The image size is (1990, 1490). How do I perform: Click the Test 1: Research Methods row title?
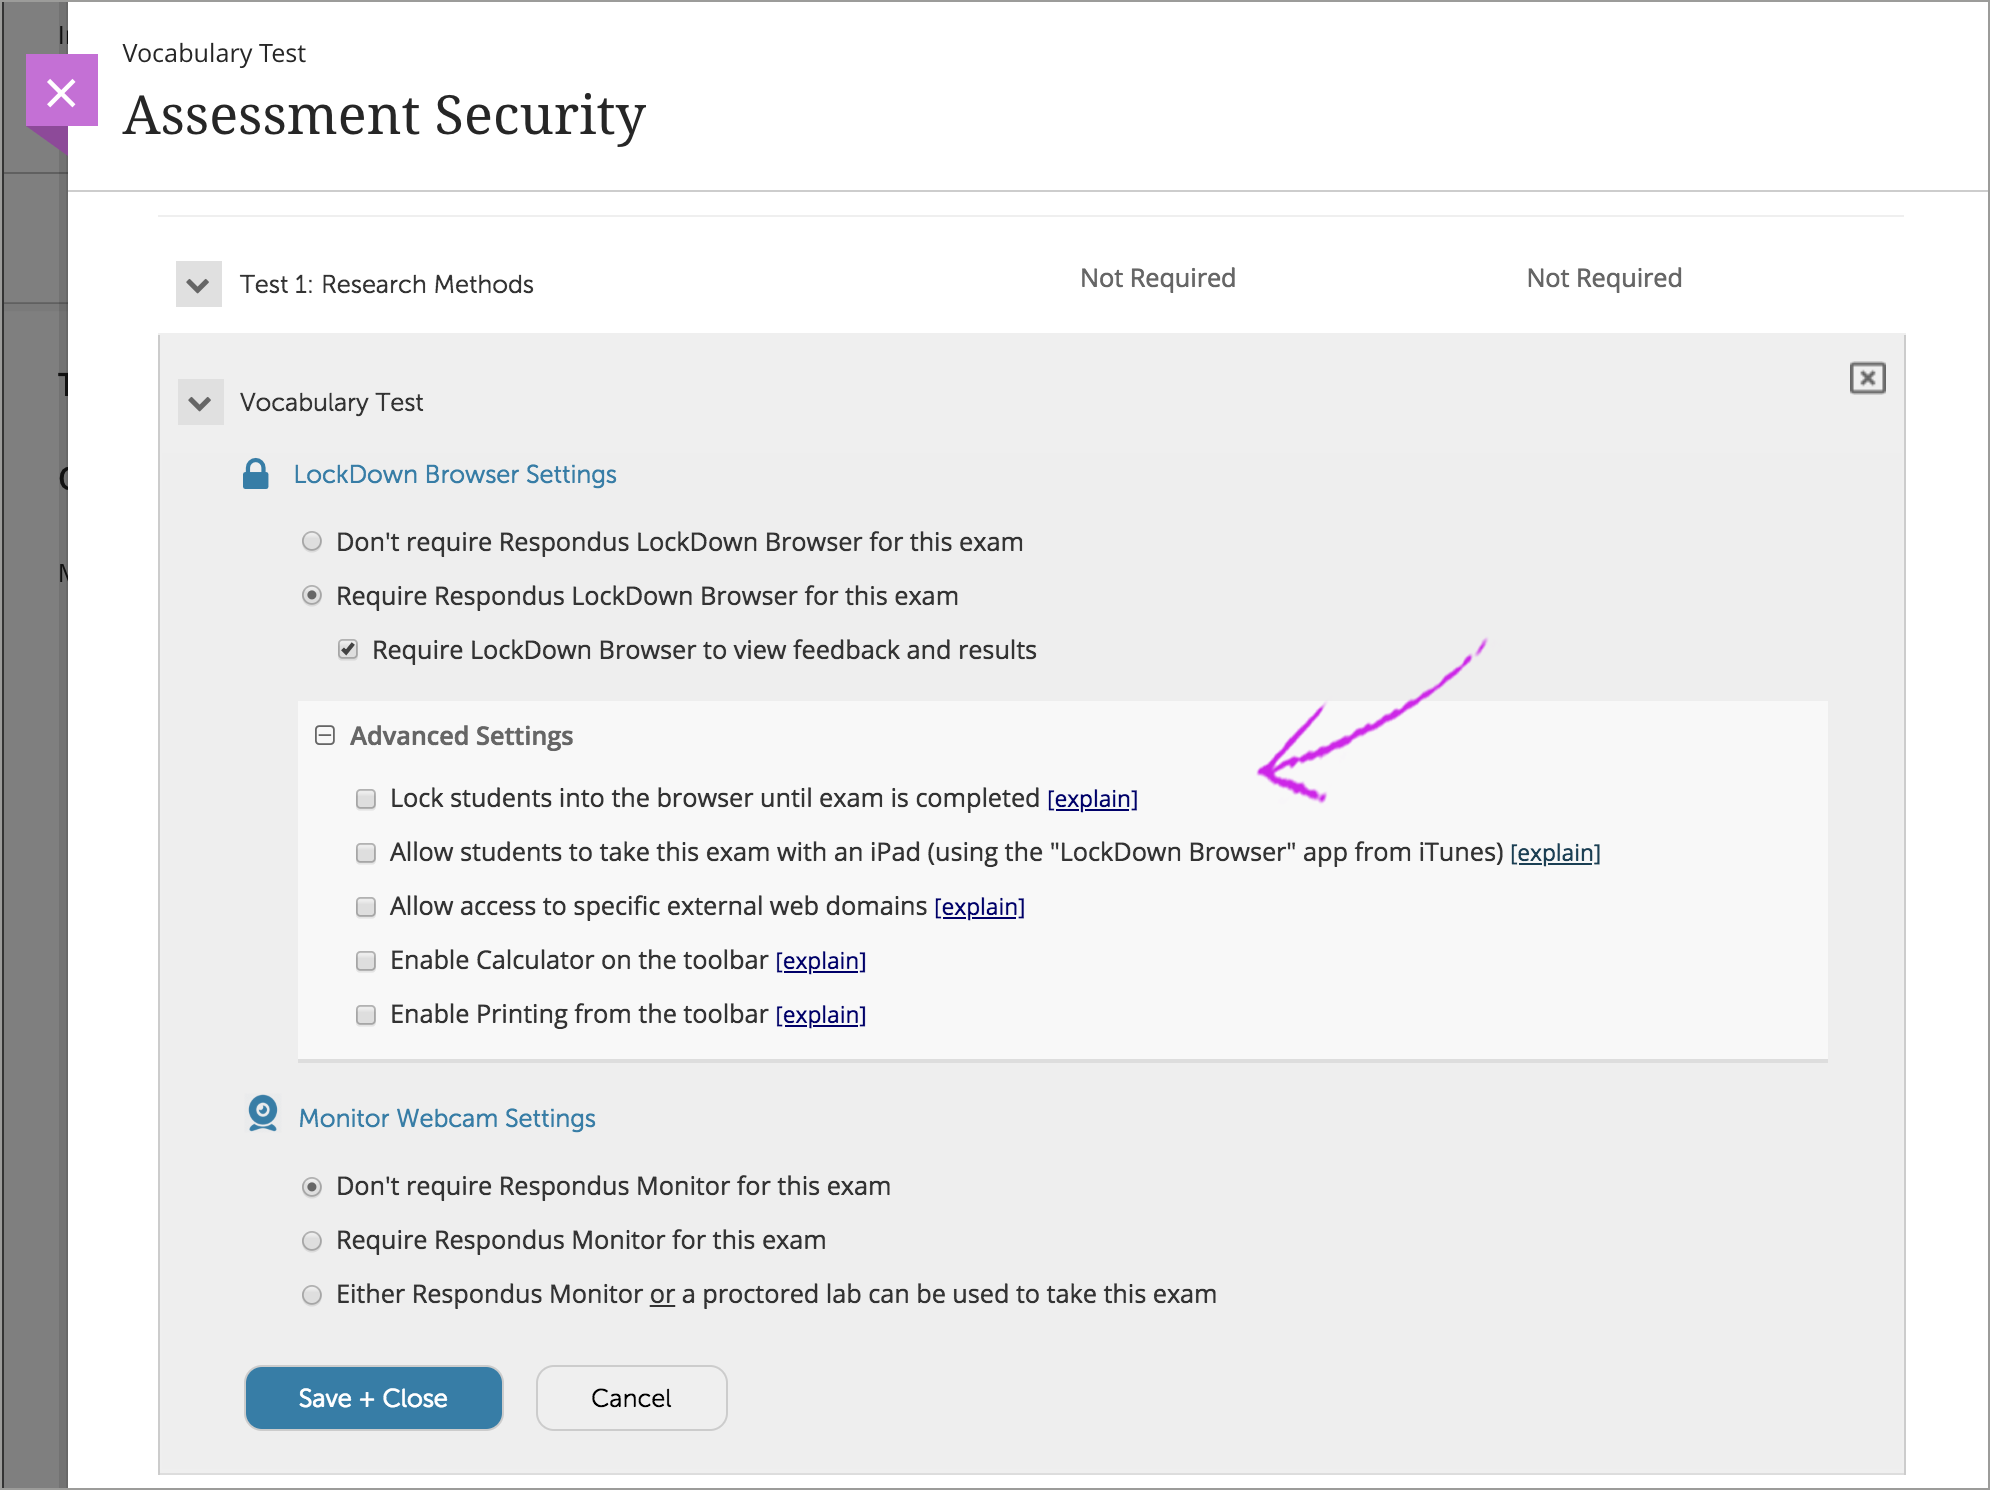point(386,284)
